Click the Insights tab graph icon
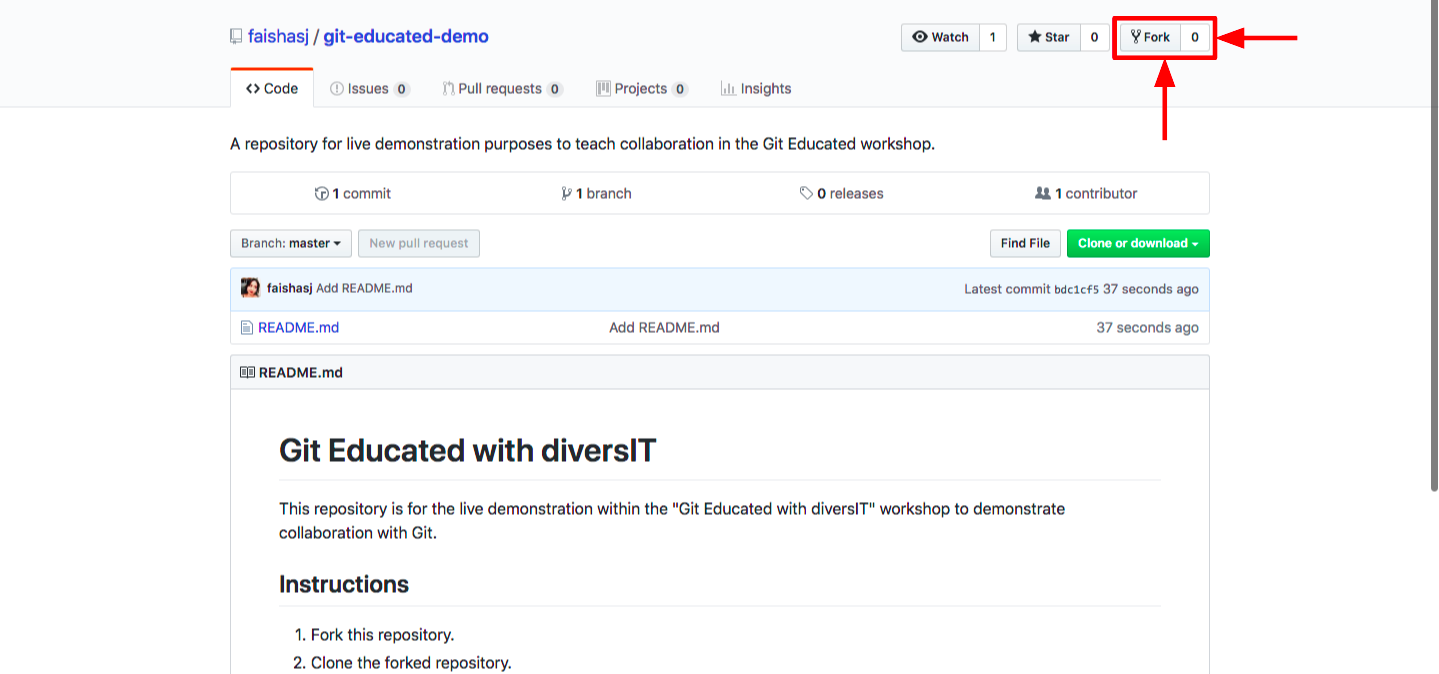 [x=728, y=88]
